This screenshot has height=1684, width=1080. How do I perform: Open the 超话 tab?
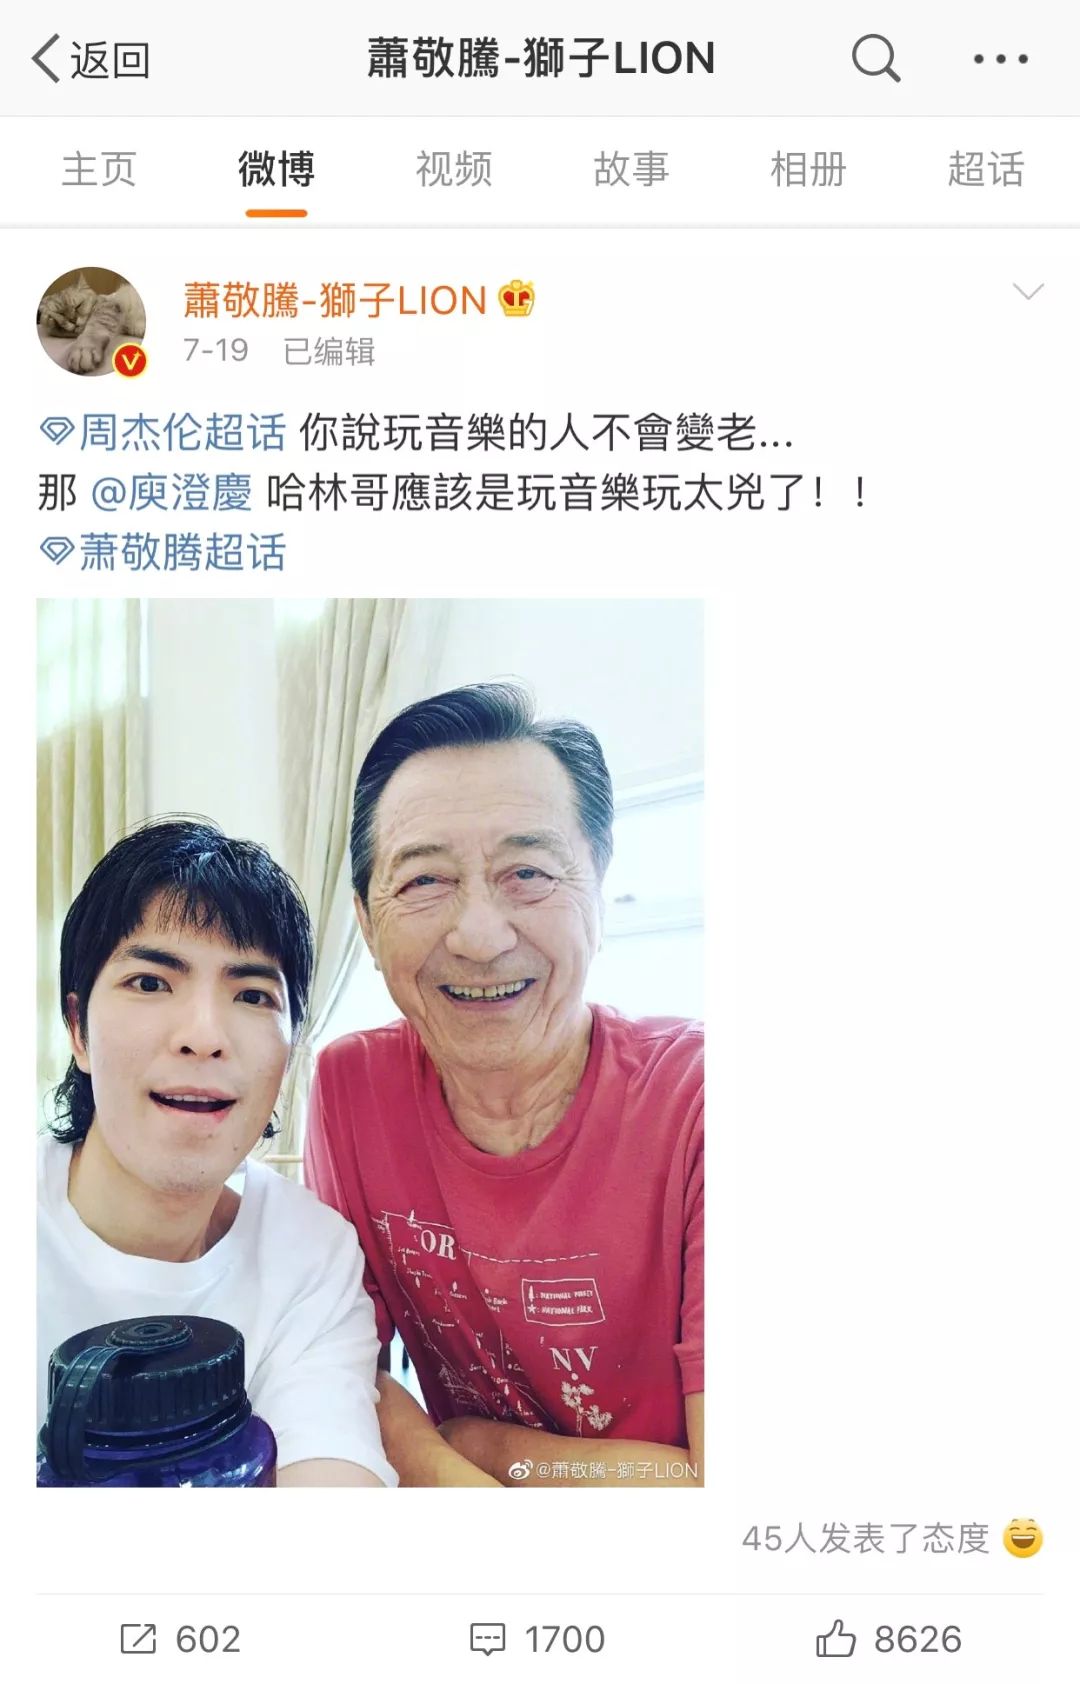986,169
